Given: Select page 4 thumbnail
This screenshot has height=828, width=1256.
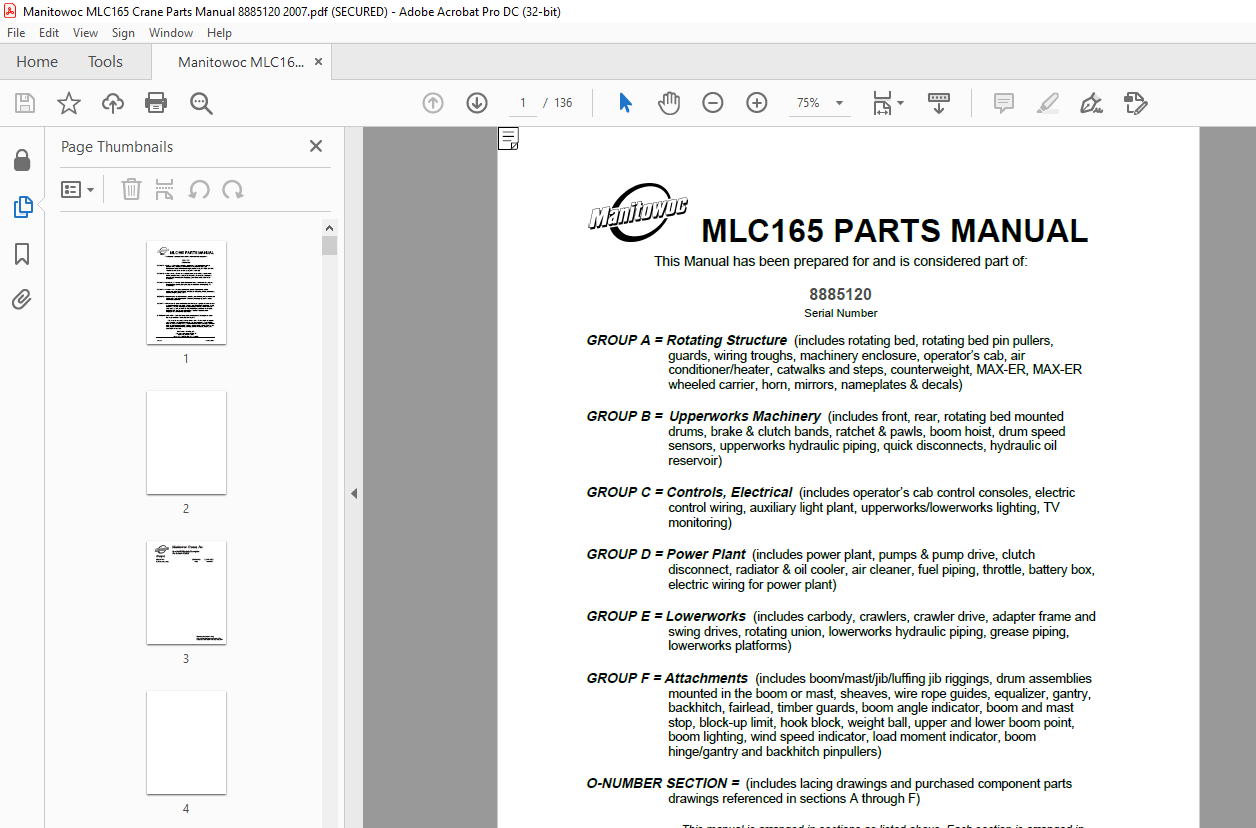Looking at the screenshot, I should (186, 743).
